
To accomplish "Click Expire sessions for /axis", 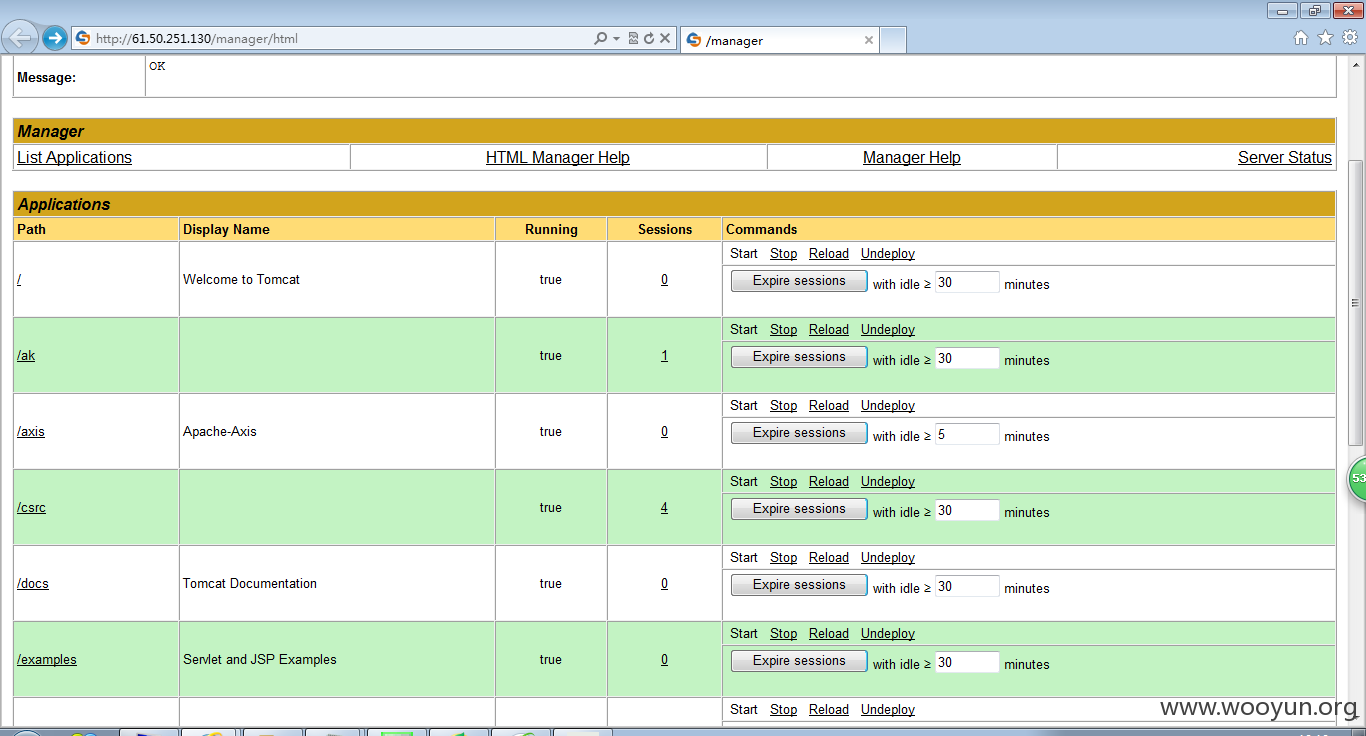I will point(799,433).
